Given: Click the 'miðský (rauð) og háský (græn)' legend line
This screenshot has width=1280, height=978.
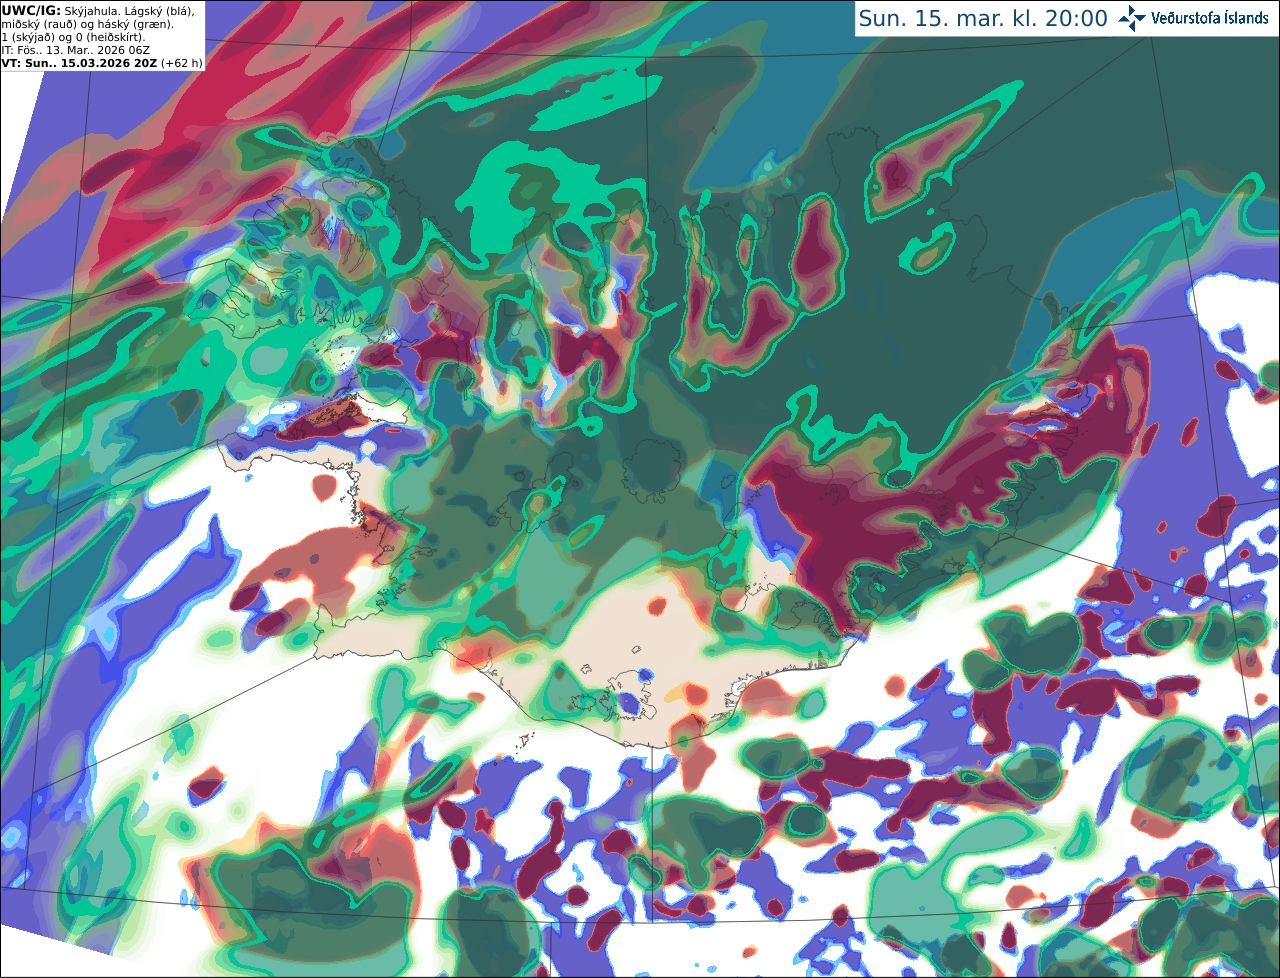Looking at the screenshot, I should coord(87,23).
